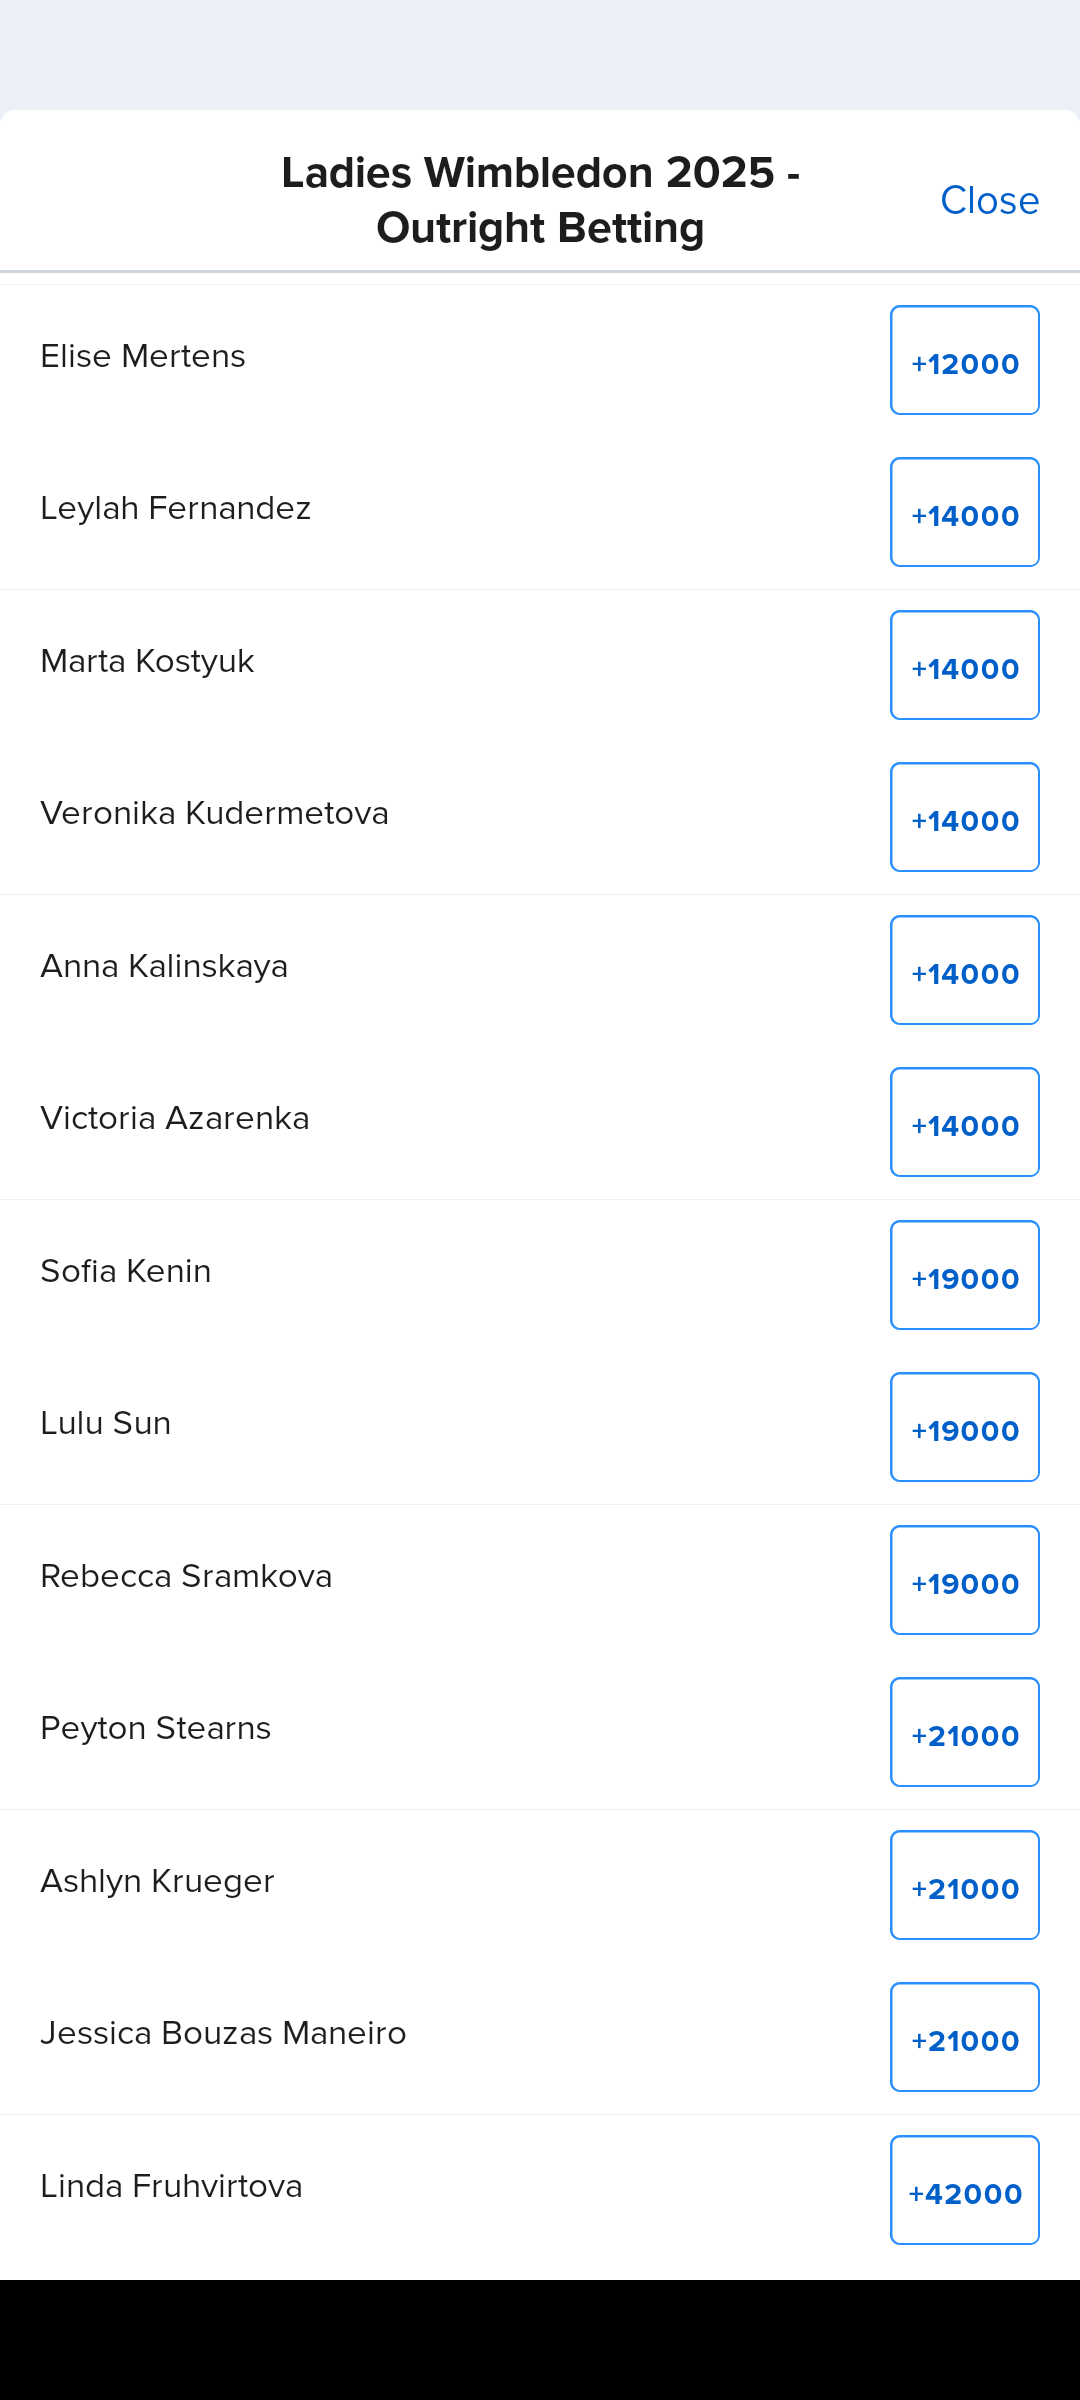Select Elise Mertens +12000 odds
This screenshot has width=1080, height=2400.
pos(964,361)
